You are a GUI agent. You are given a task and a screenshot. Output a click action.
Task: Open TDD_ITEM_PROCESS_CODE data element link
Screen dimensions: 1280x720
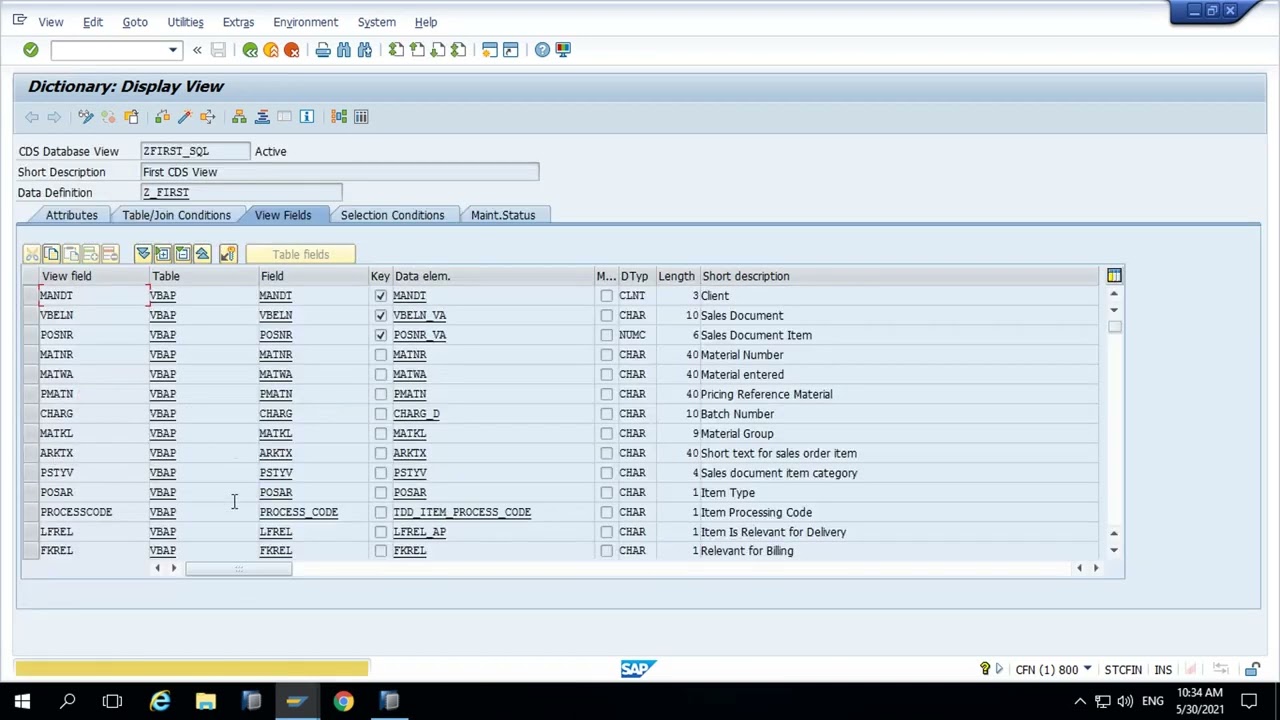(461, 512)
